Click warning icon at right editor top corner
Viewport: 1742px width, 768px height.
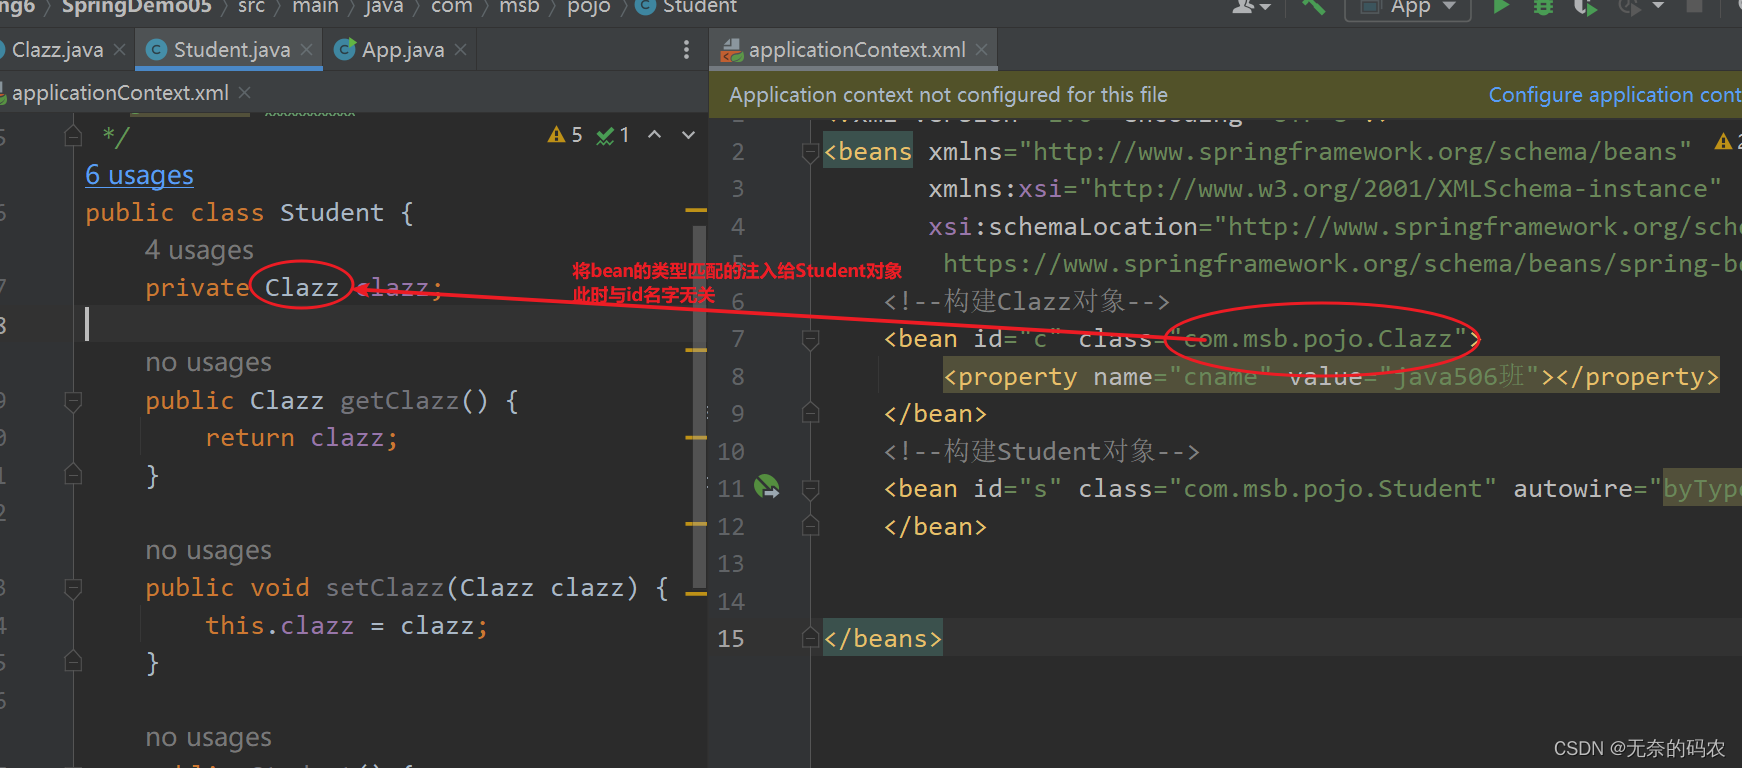pyautogui.click(x=1723, y=142)
